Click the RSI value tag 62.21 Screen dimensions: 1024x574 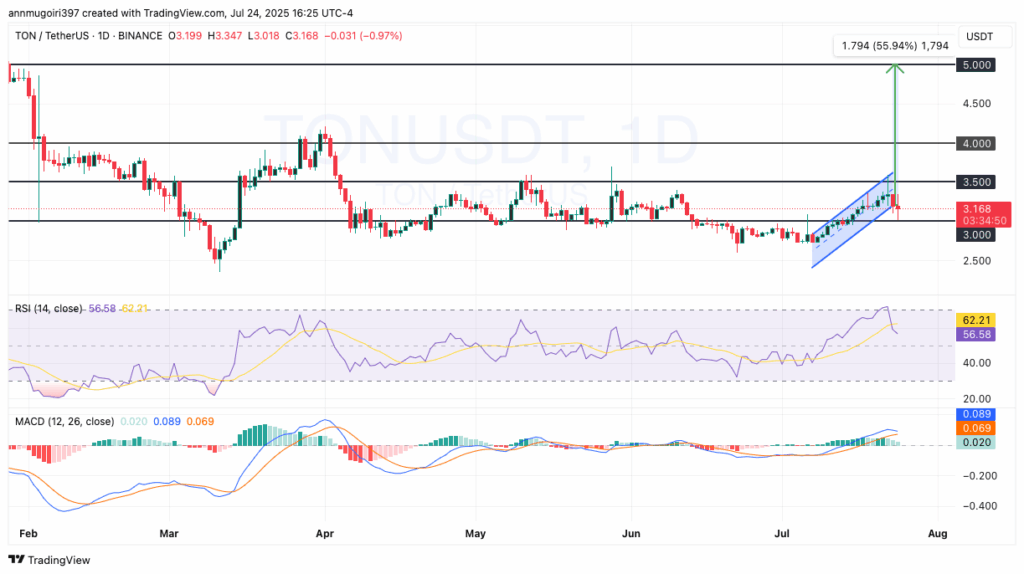point(976,320)
